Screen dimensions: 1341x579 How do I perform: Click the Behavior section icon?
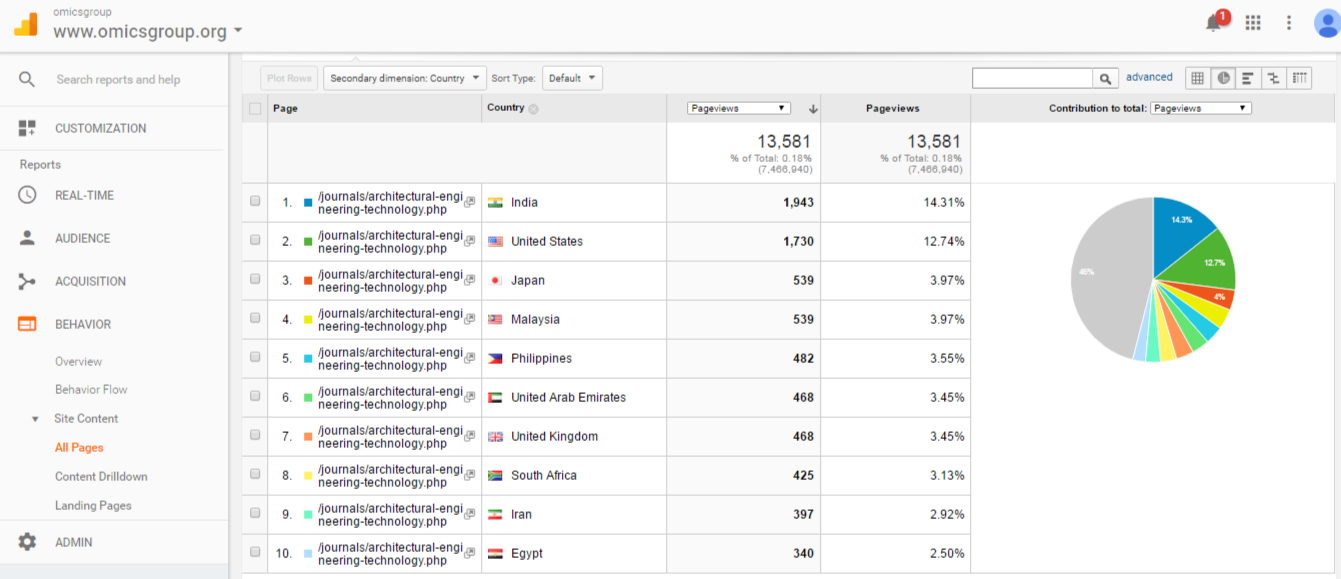[27, 324]
